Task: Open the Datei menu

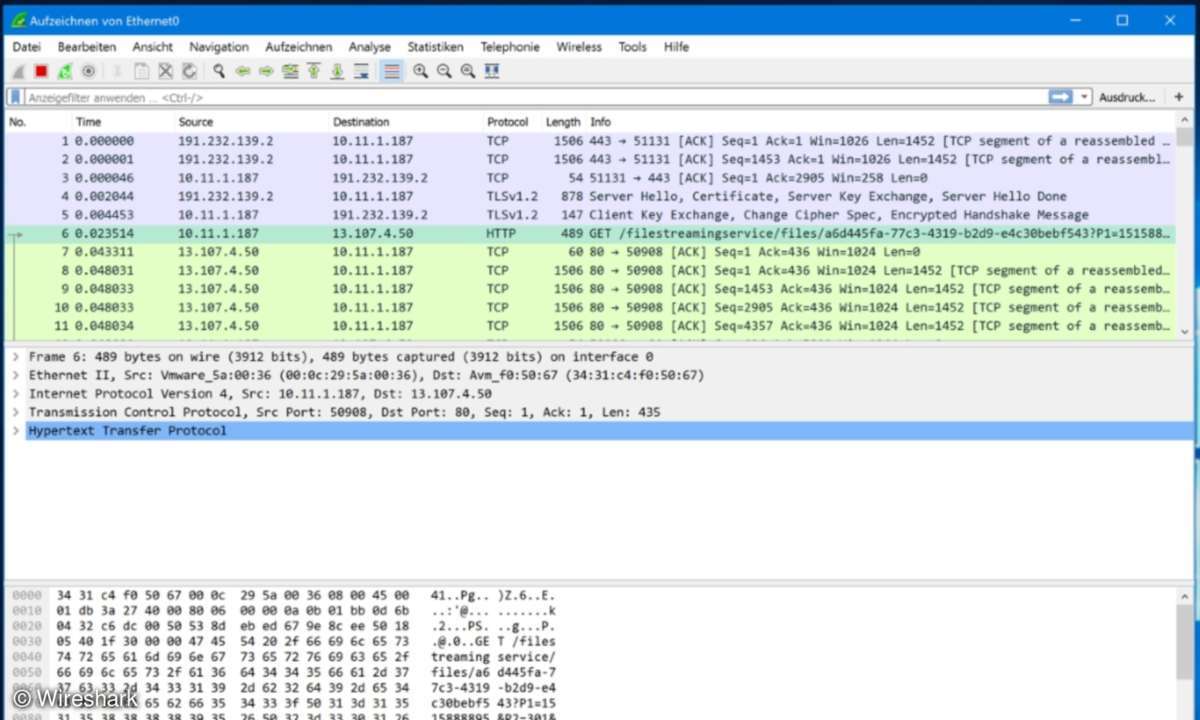Action: (27, 47)
